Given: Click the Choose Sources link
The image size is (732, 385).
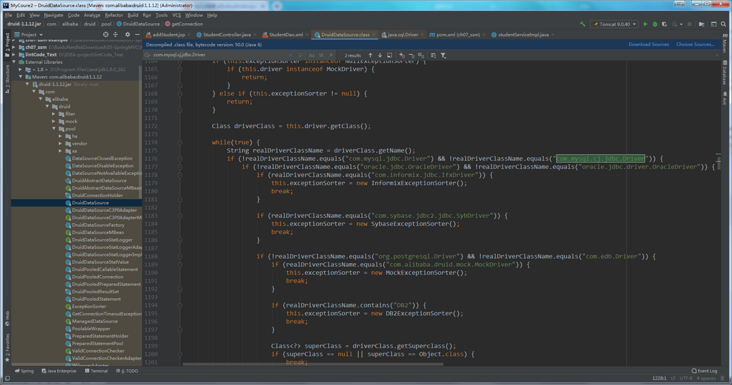Looking at the screenshot, I should 695,44.
